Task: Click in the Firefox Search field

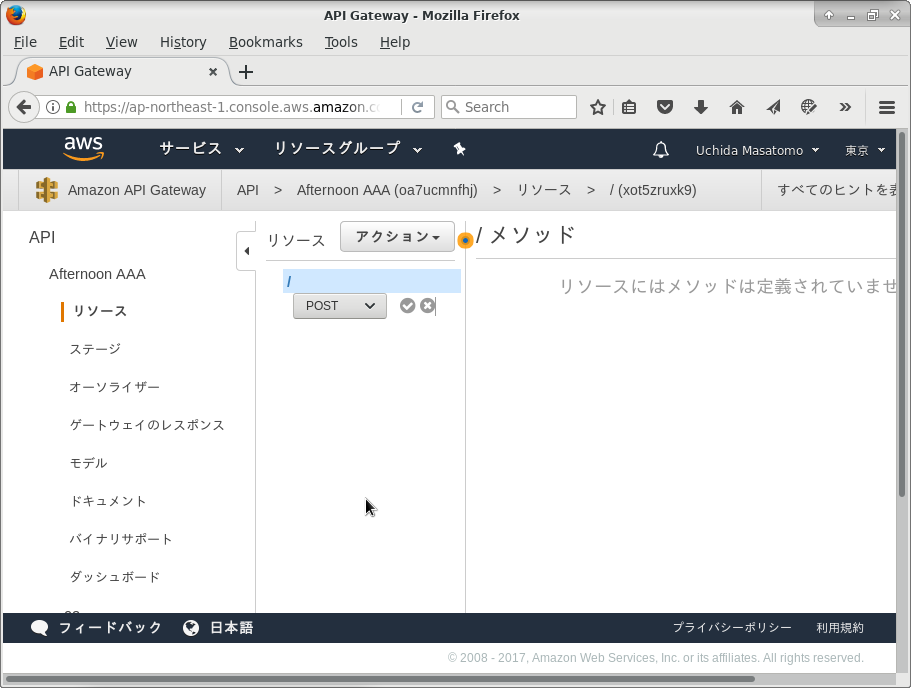Action: pos(509,107)
